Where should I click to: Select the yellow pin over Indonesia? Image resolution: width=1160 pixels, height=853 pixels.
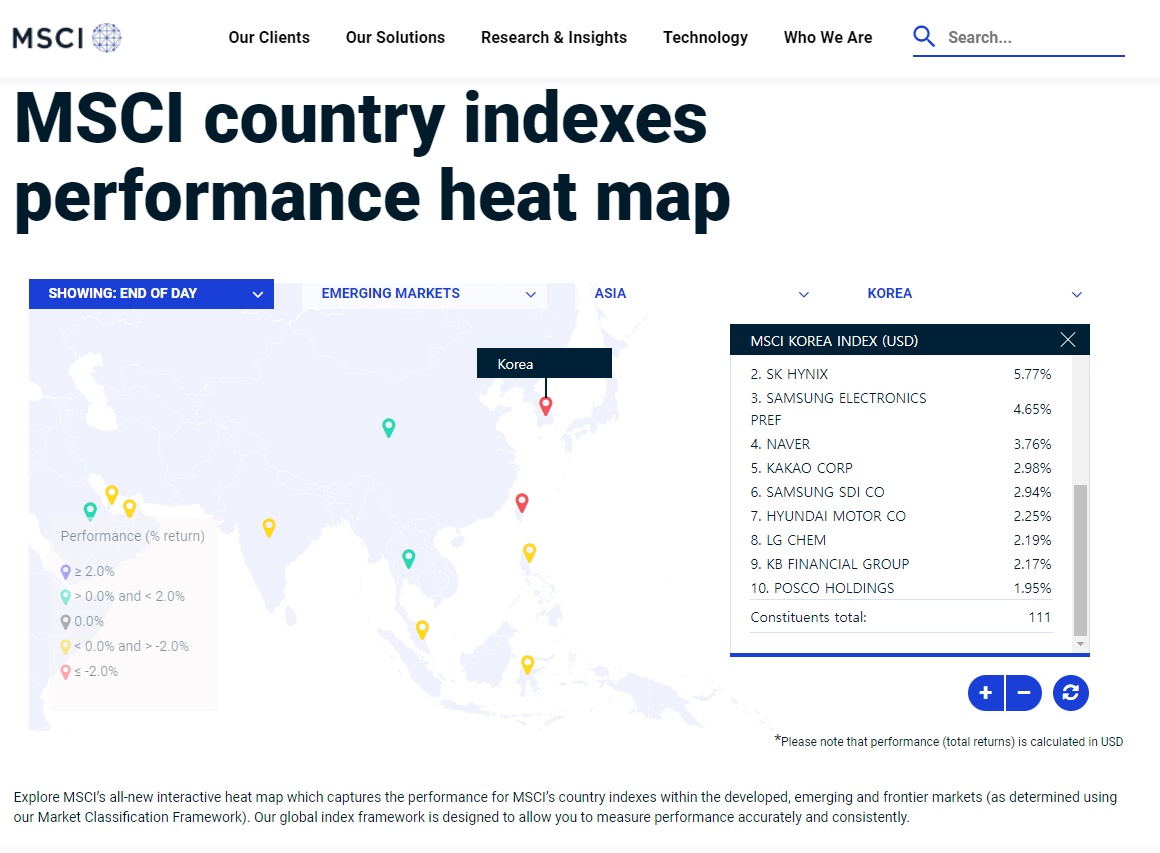527,664
